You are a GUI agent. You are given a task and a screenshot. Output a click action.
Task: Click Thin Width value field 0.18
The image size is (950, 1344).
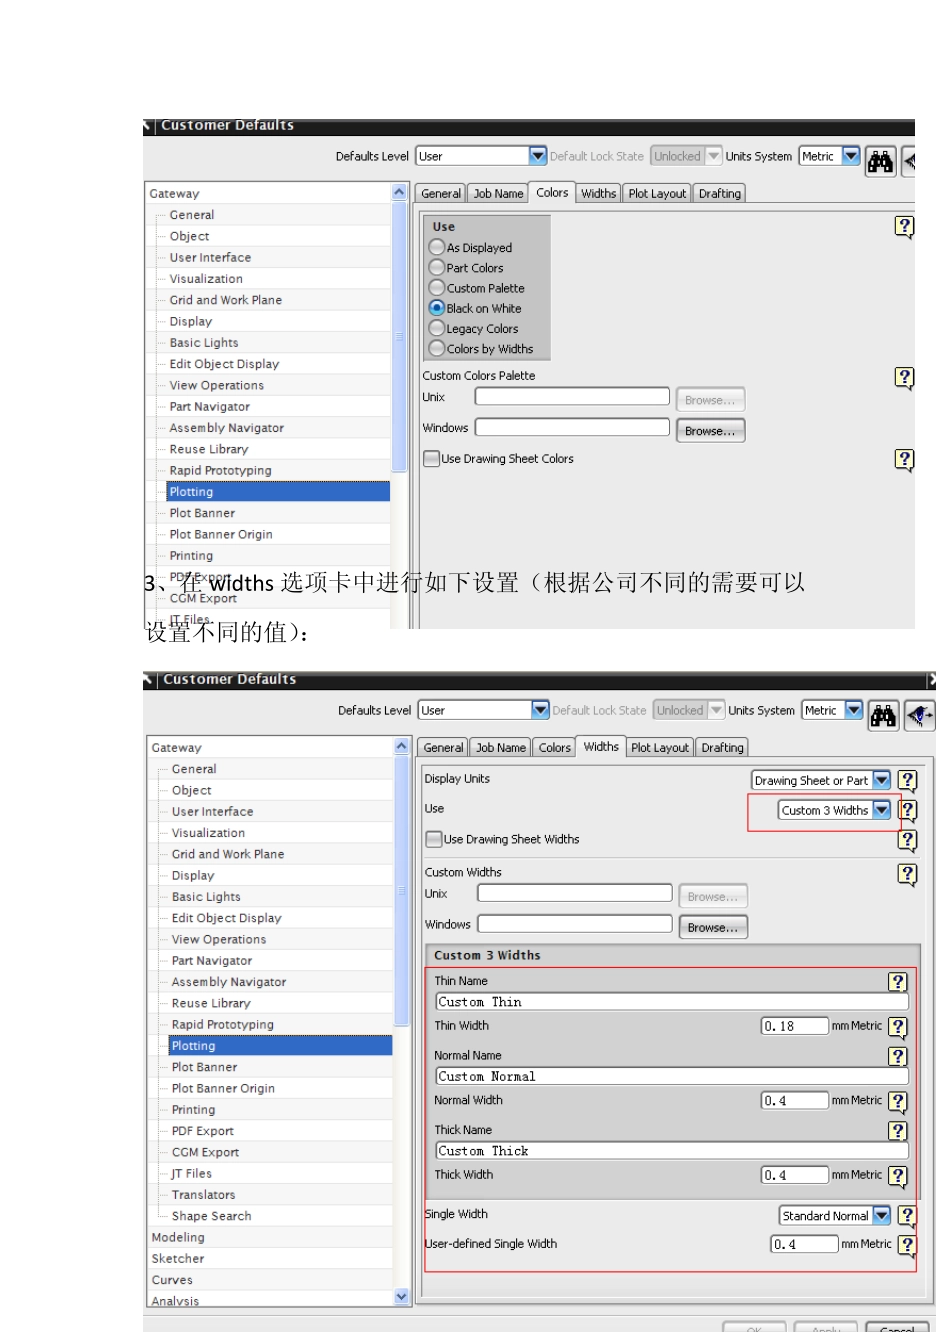(795, 1026)
